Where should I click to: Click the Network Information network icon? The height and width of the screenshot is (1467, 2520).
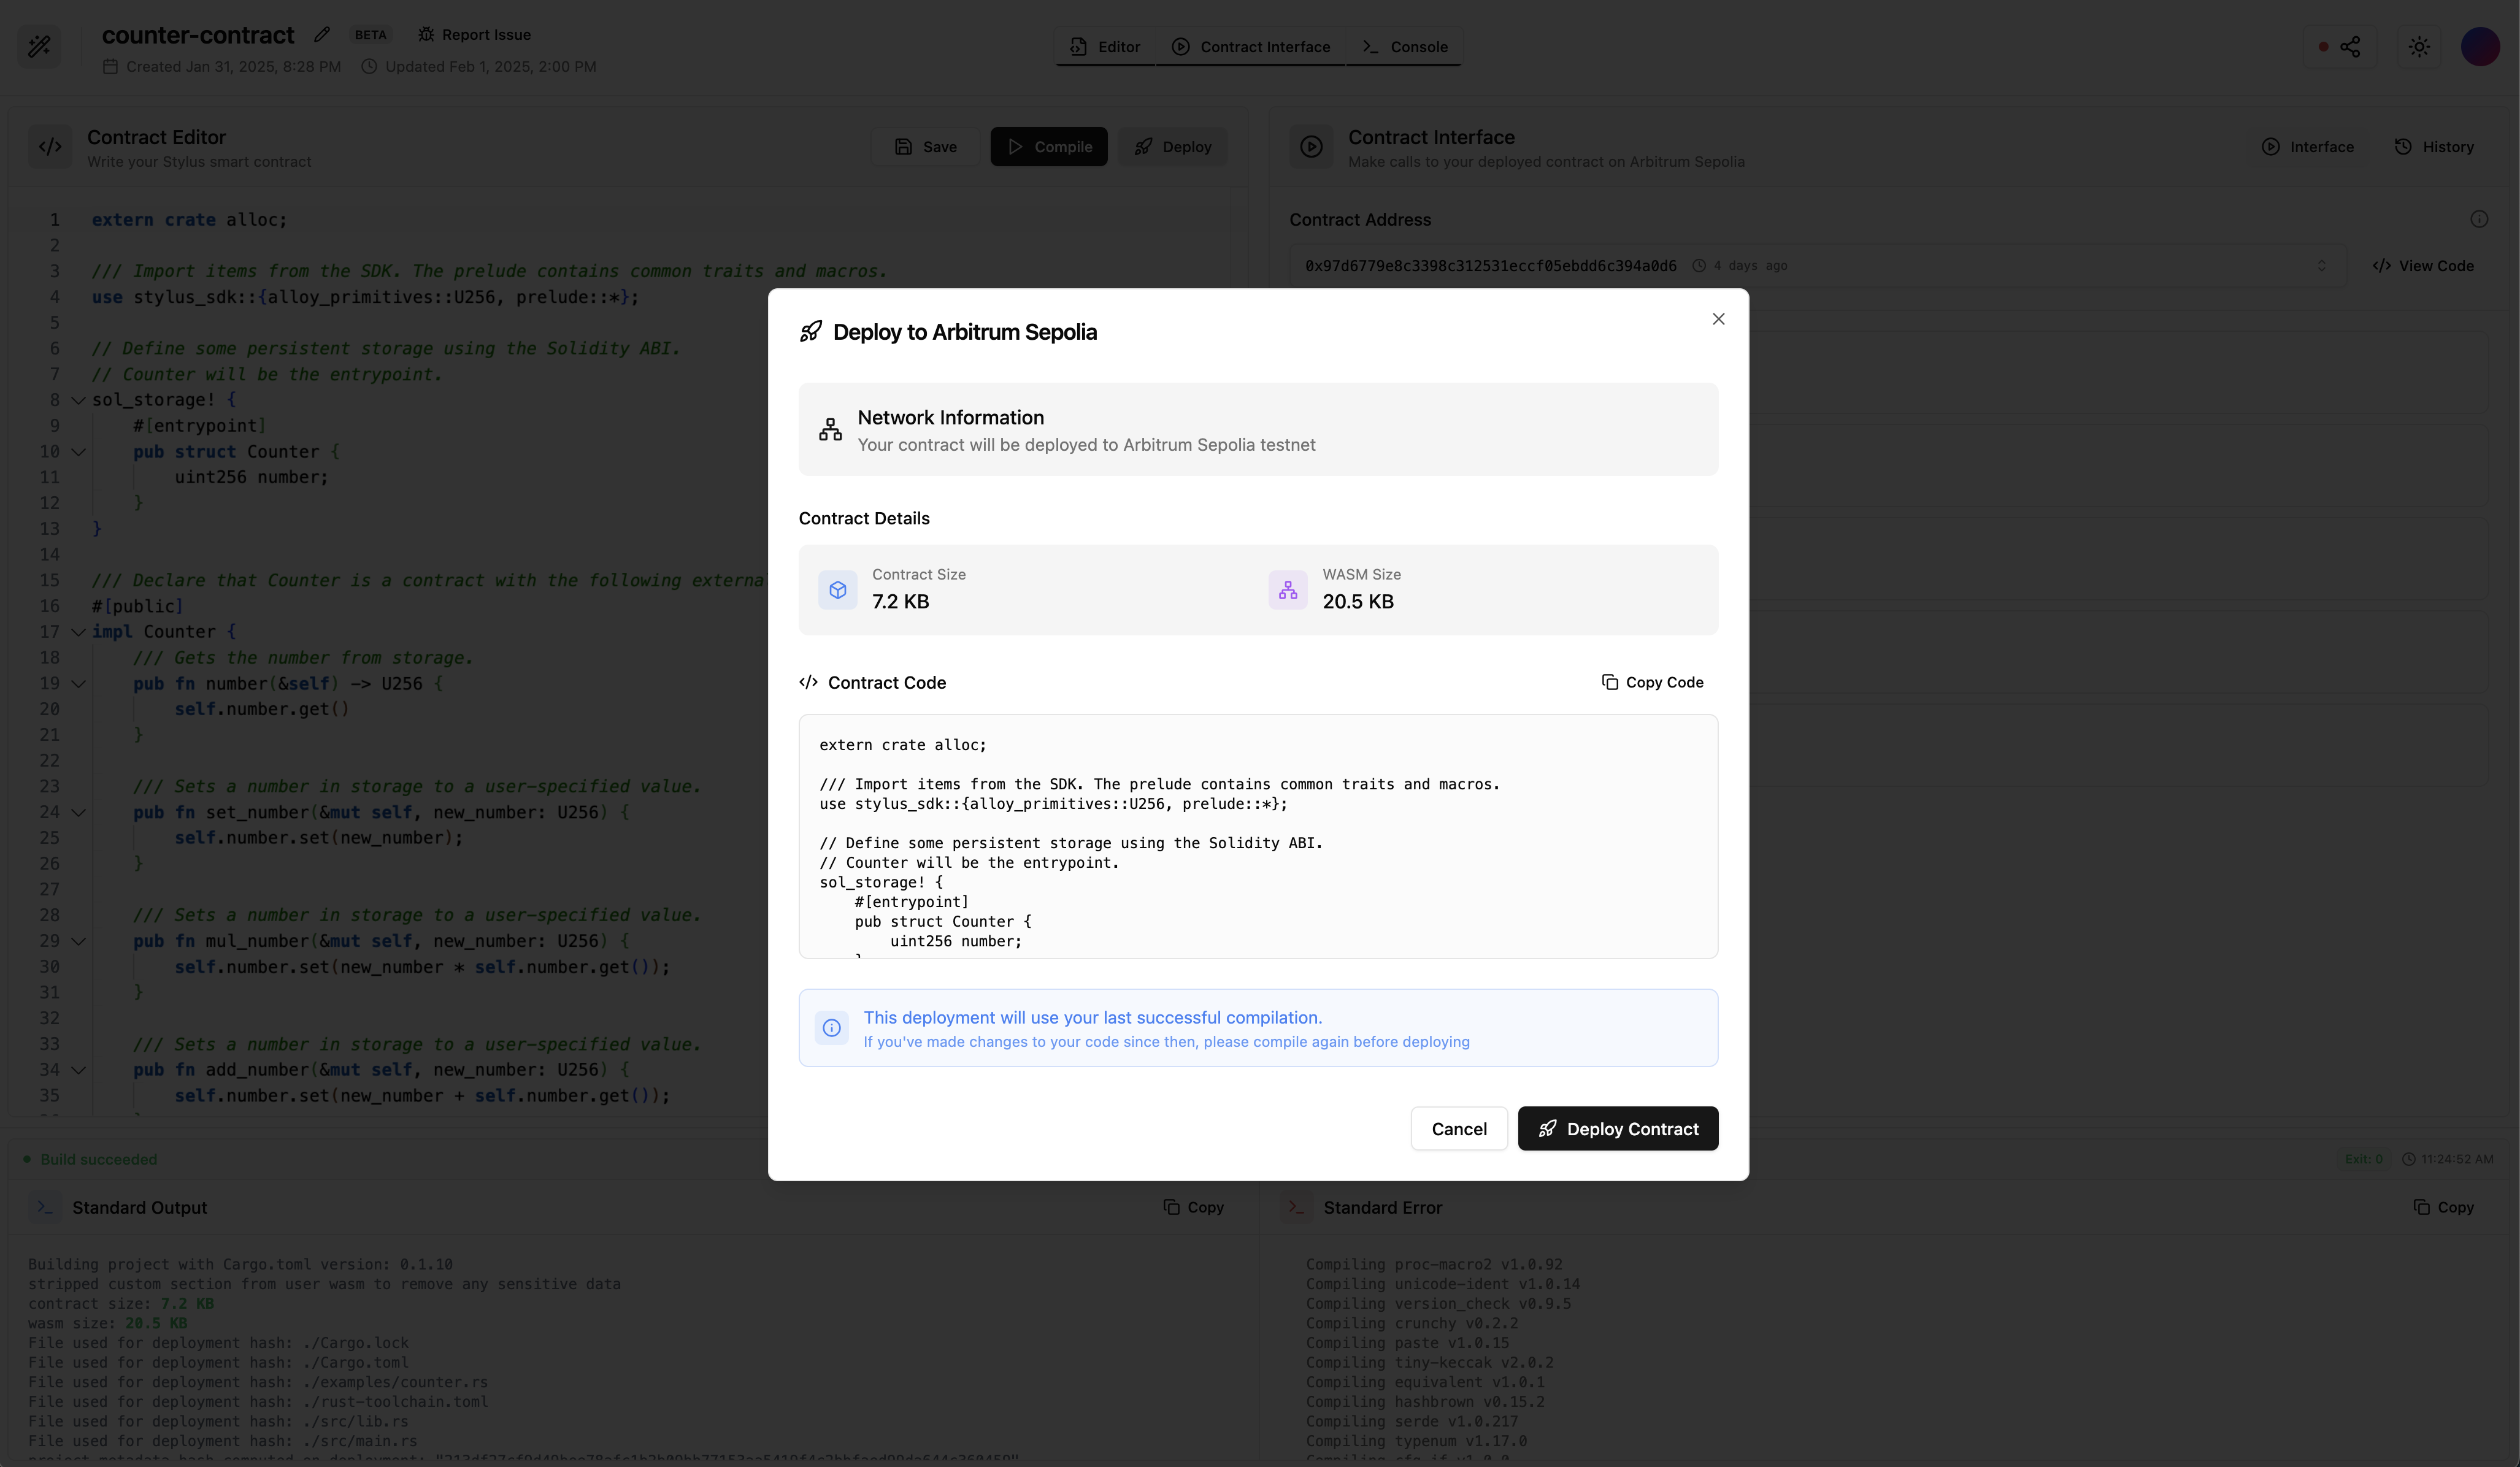pos(830,430)
